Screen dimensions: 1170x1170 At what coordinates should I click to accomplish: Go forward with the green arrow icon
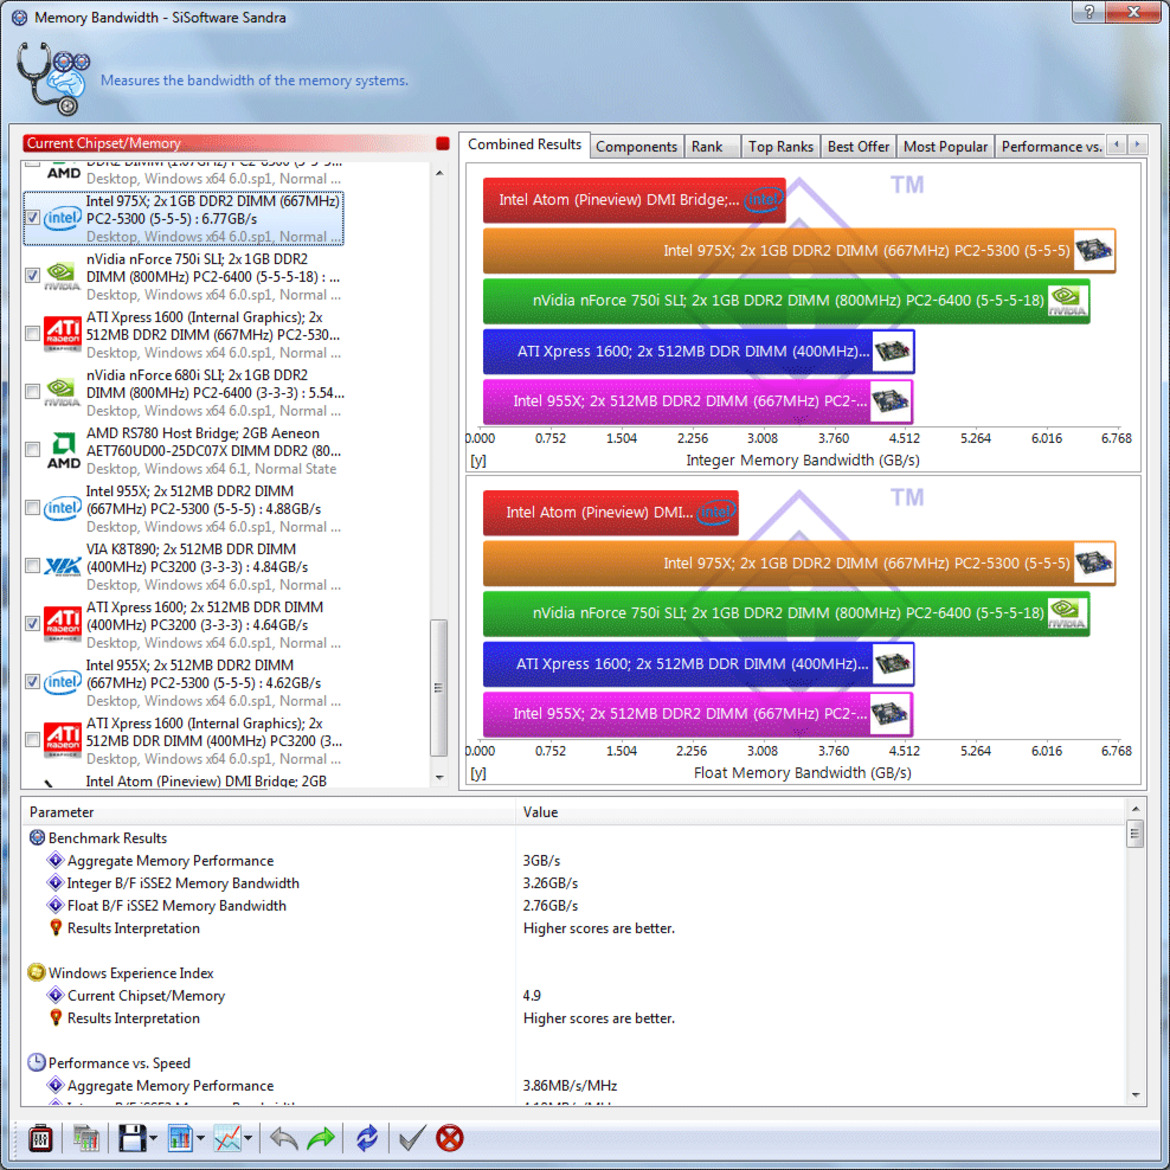coord(321,1138)
